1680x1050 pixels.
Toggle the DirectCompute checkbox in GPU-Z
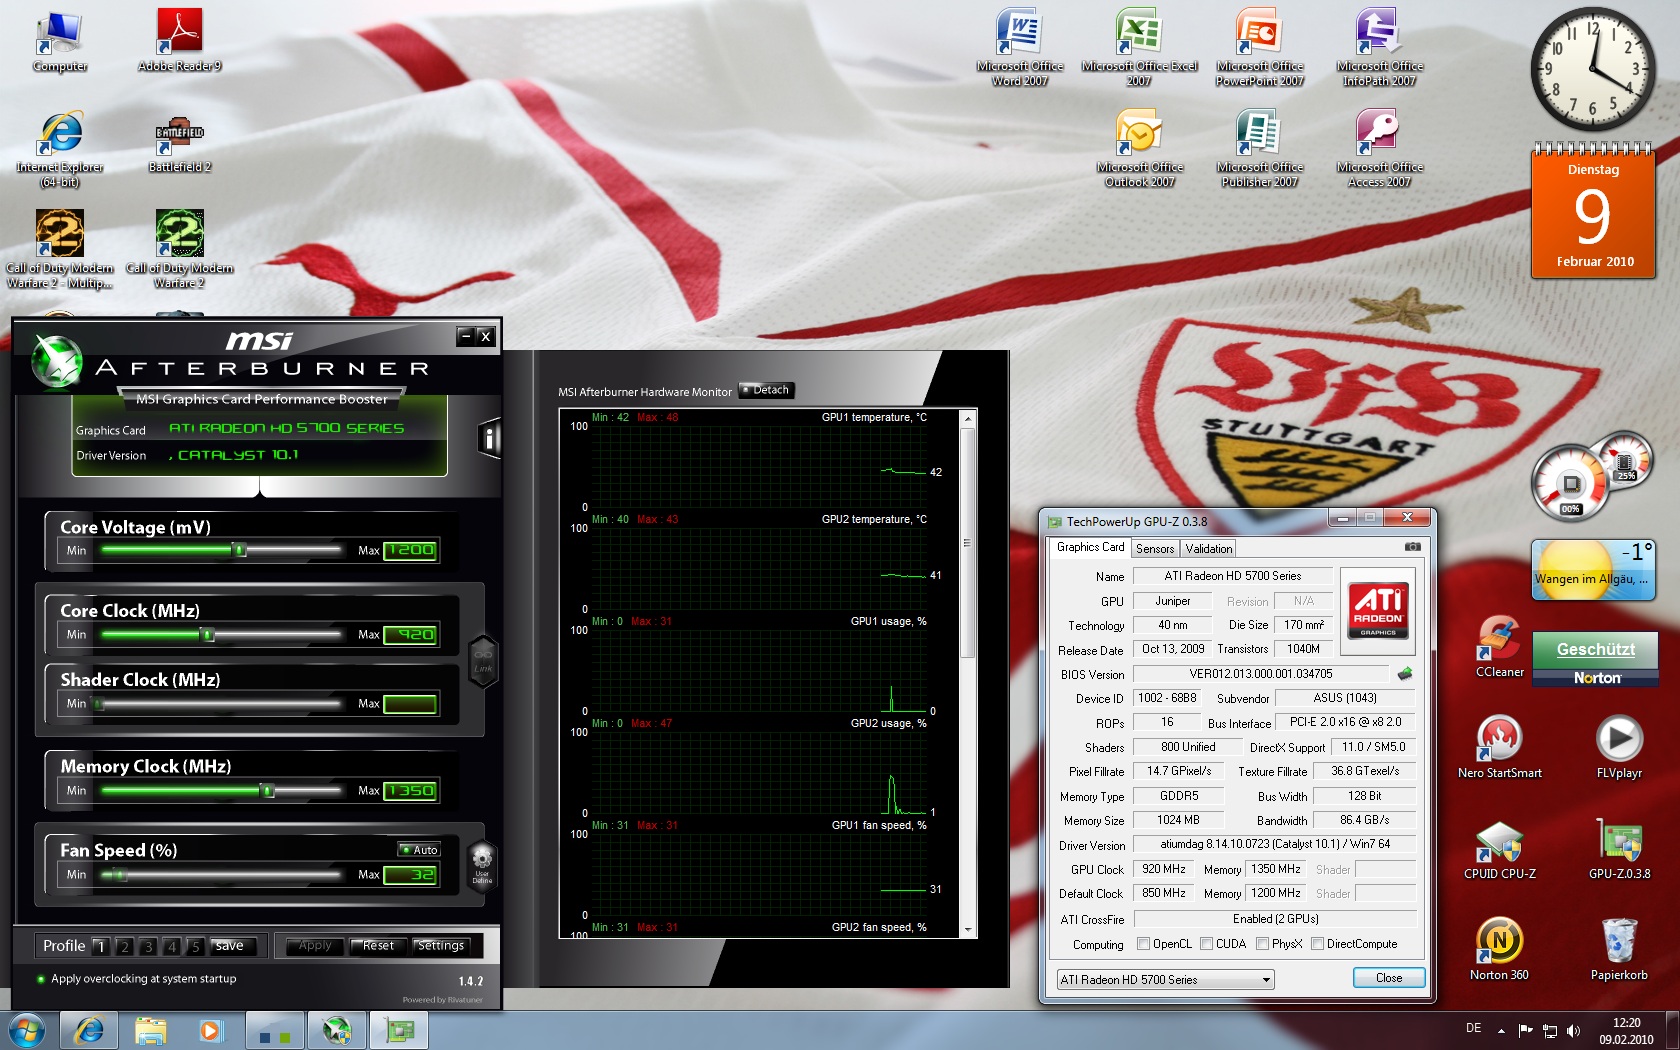(1317, 944)
